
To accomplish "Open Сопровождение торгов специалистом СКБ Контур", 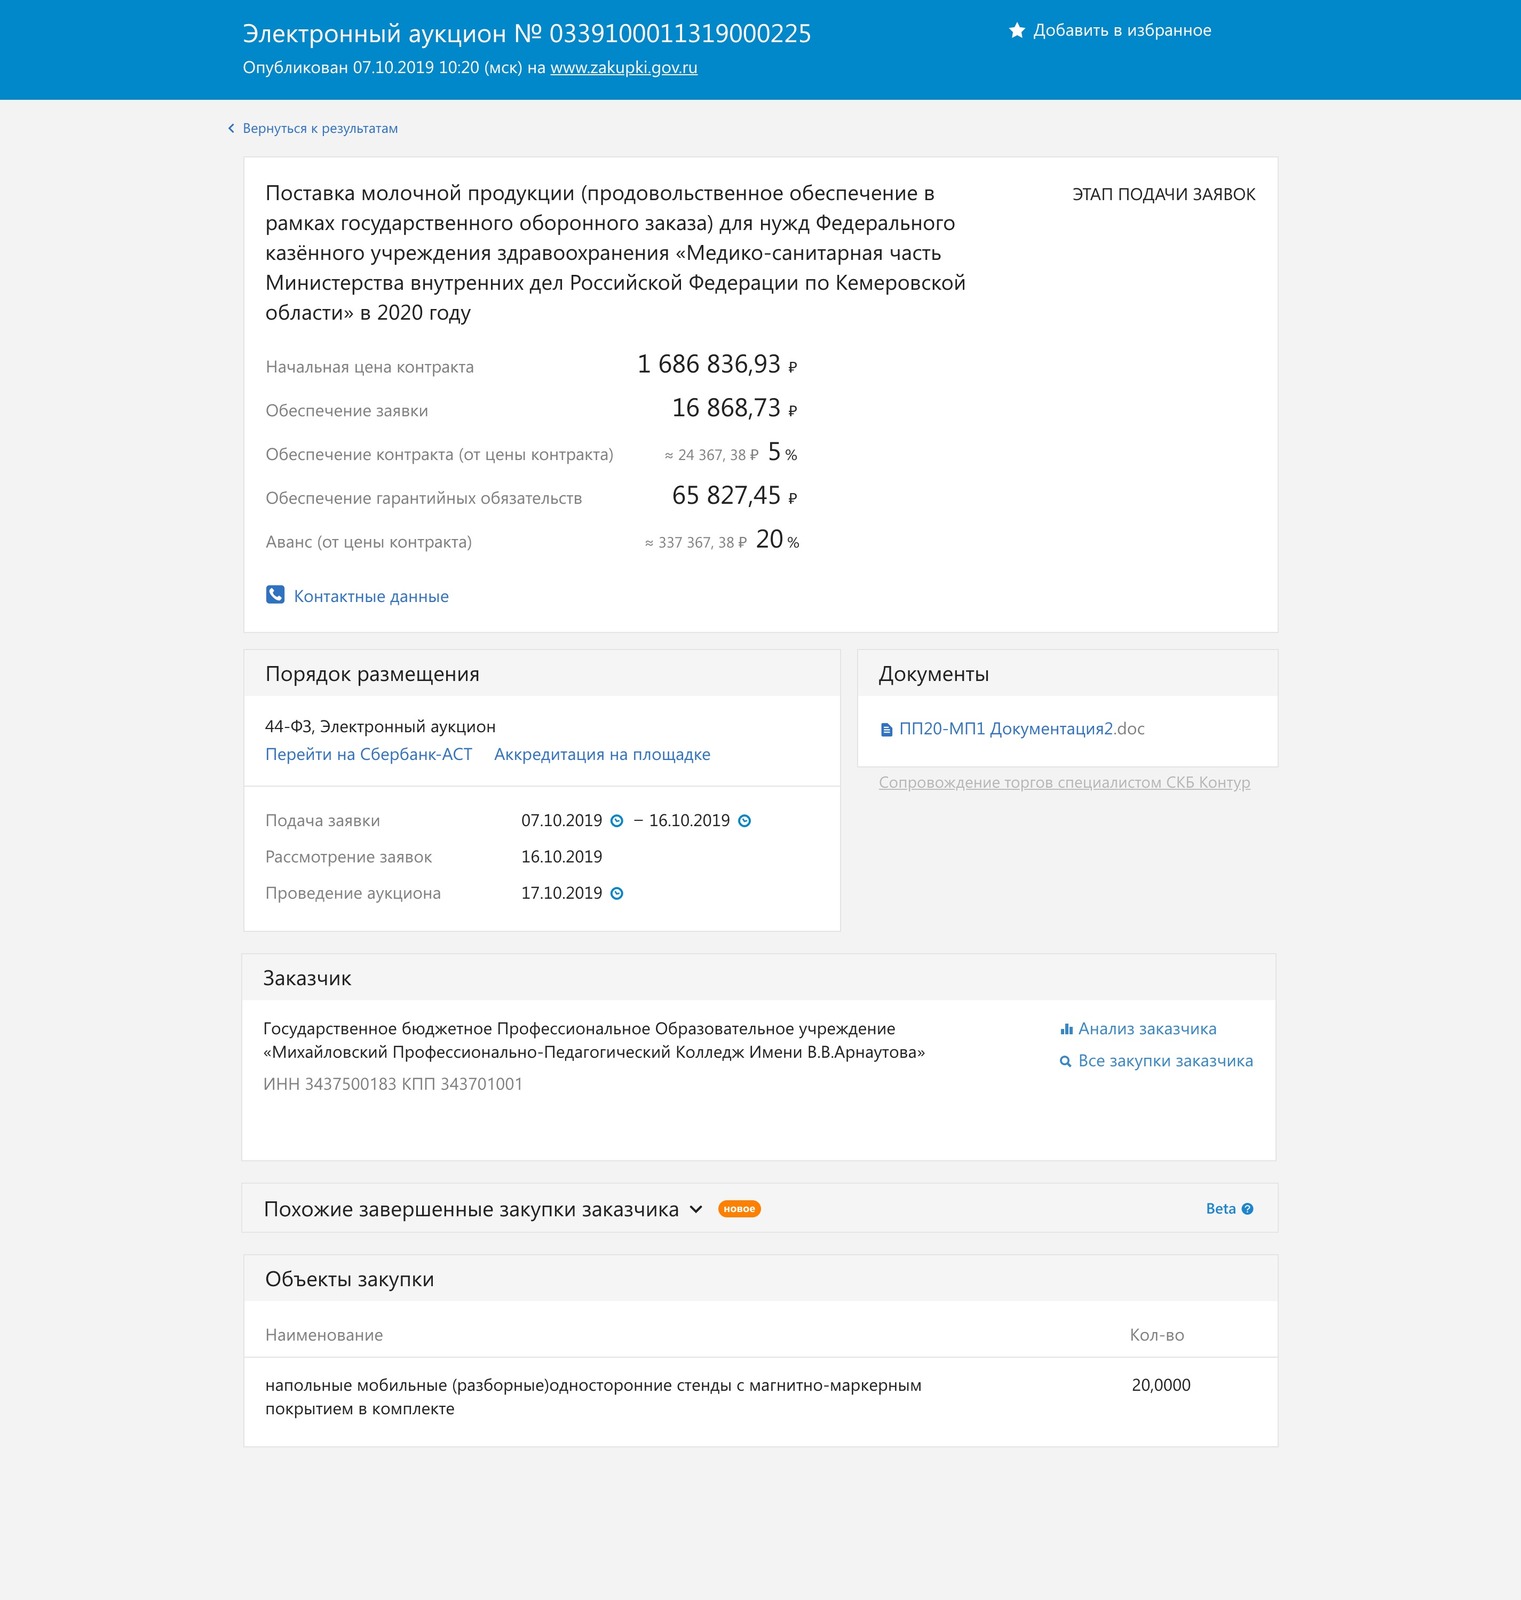I will [1064, 783].
